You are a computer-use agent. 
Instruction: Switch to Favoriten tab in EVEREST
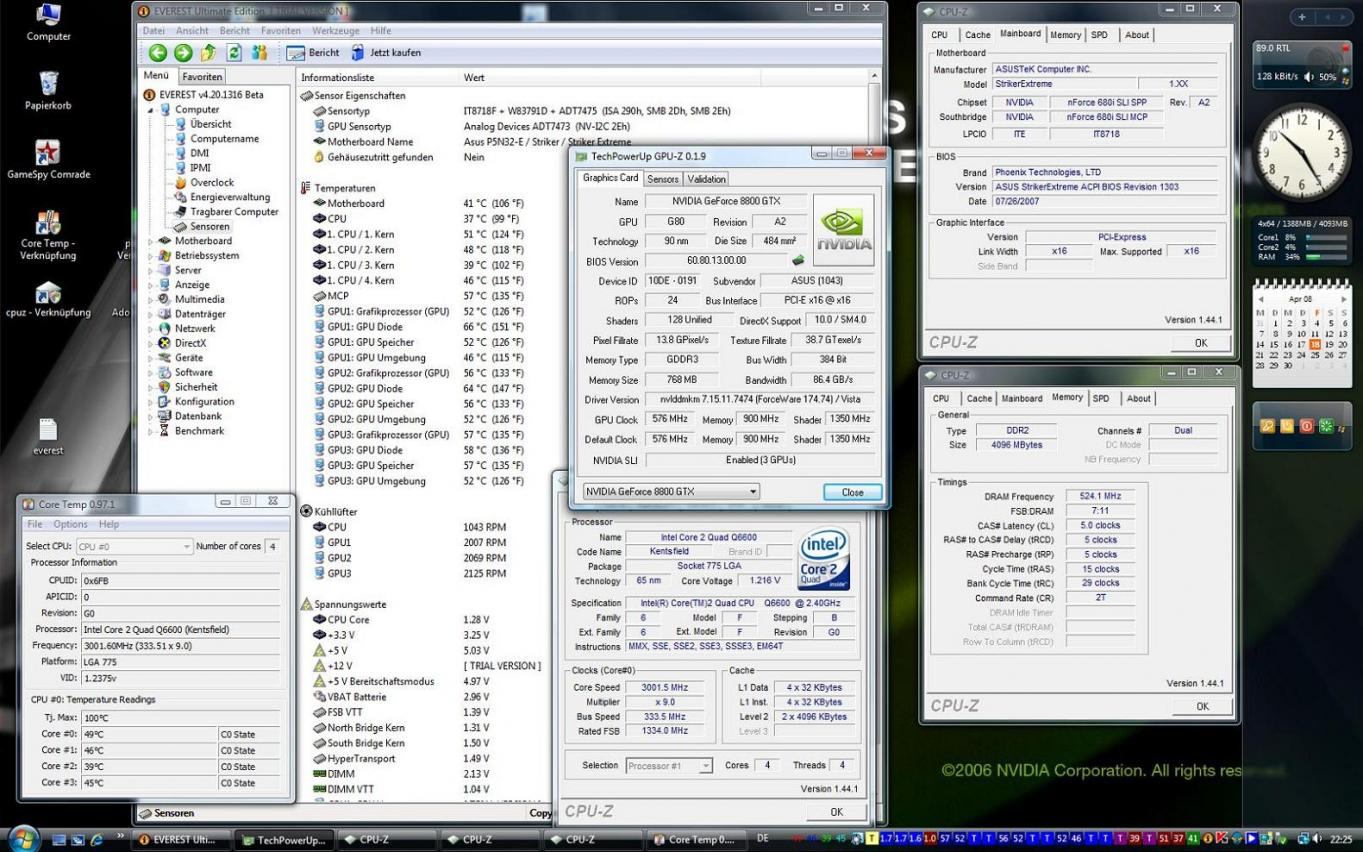[202, 76]
